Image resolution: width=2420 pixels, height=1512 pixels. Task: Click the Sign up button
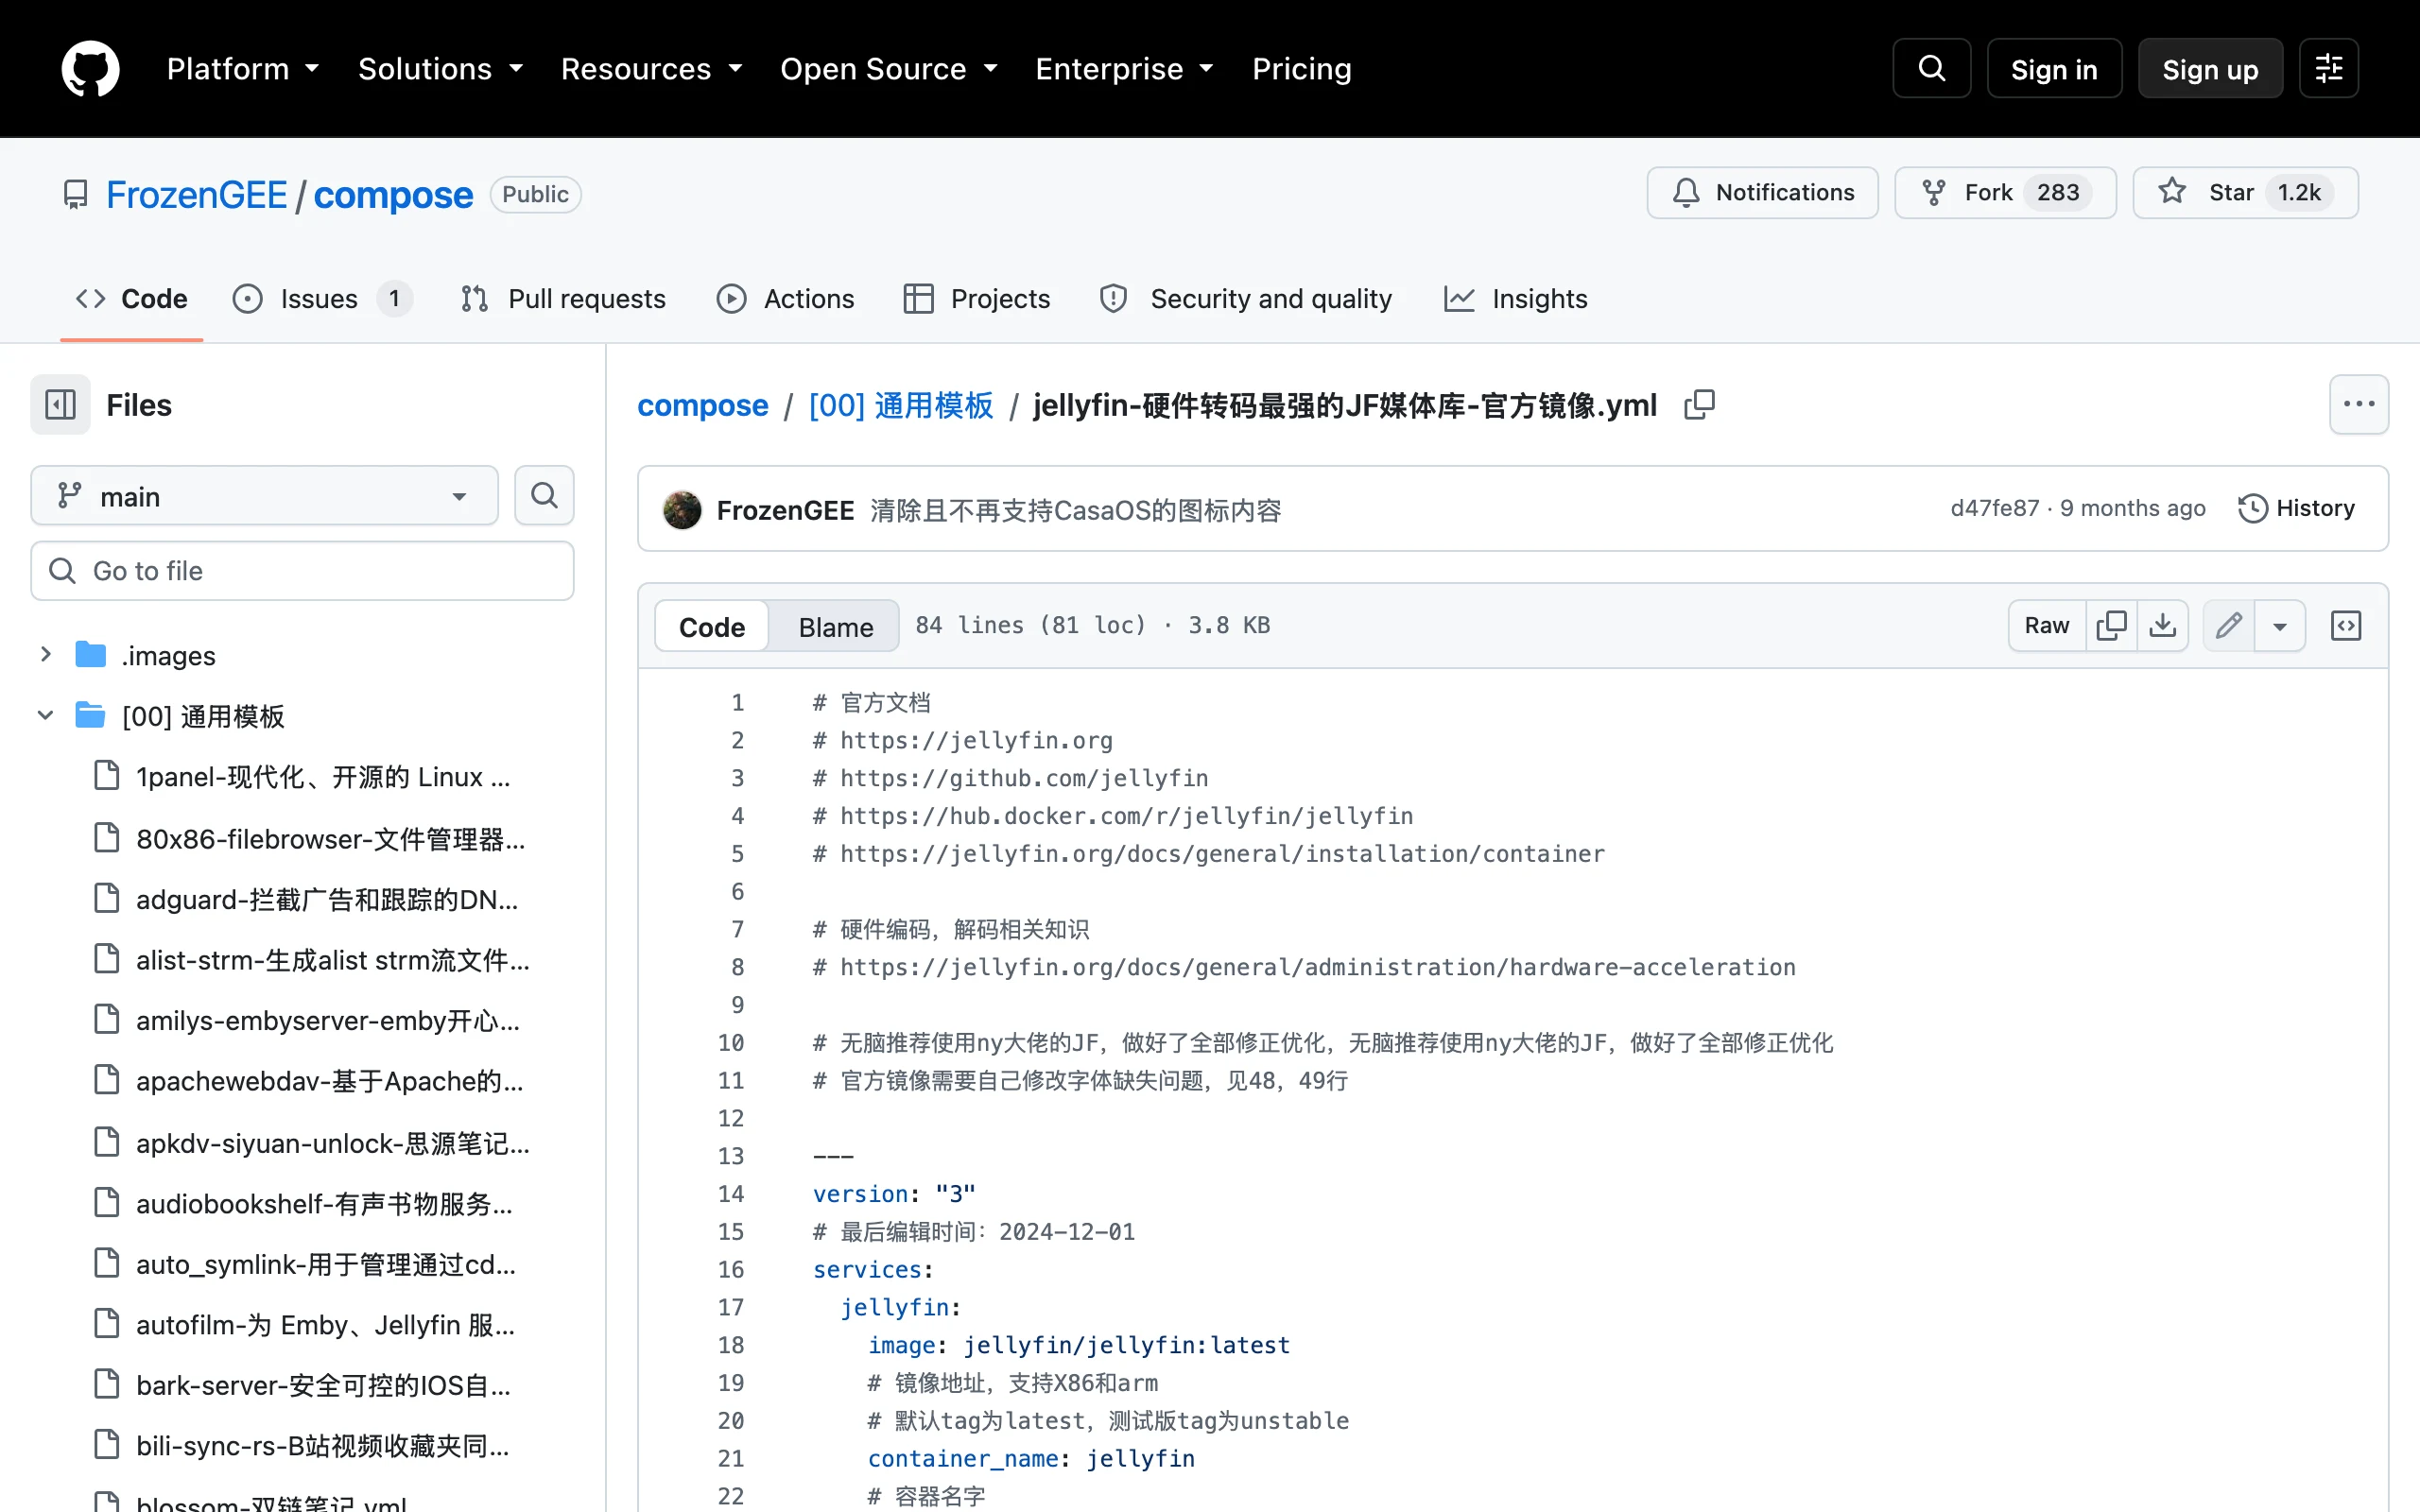coord(2210,68)
